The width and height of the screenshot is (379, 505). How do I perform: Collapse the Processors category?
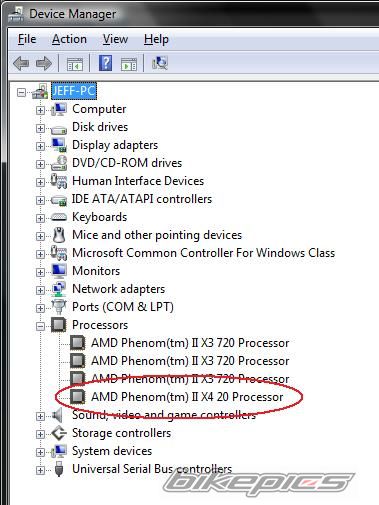[40, 326]
